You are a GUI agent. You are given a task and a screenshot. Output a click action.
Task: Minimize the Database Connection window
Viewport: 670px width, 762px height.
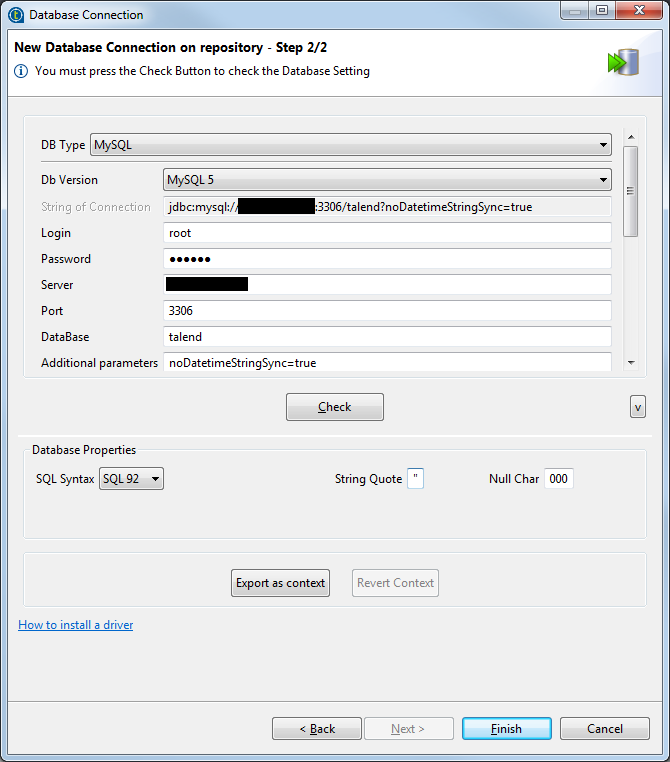pyautogui.click(x=575, y=10)
